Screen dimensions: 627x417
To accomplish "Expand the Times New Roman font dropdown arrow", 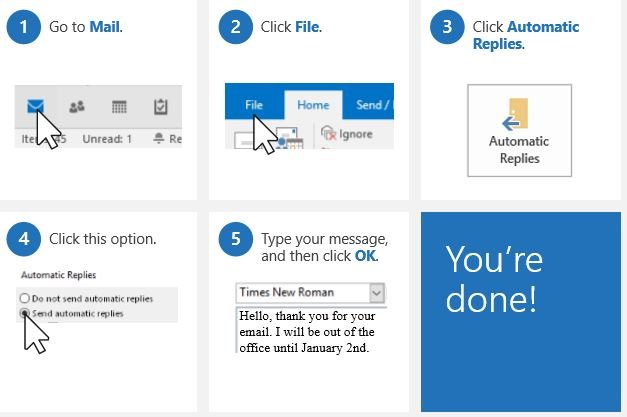I will pos(377,293).
